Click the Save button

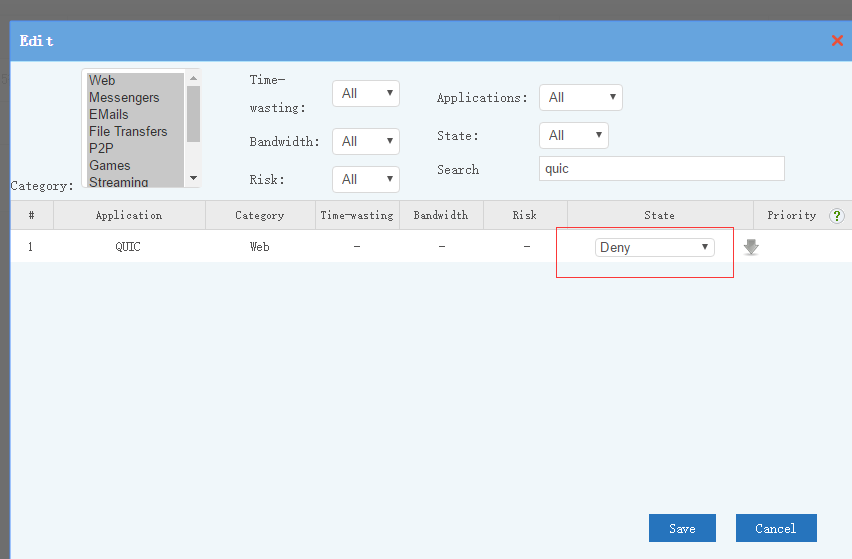pos(682,528)
